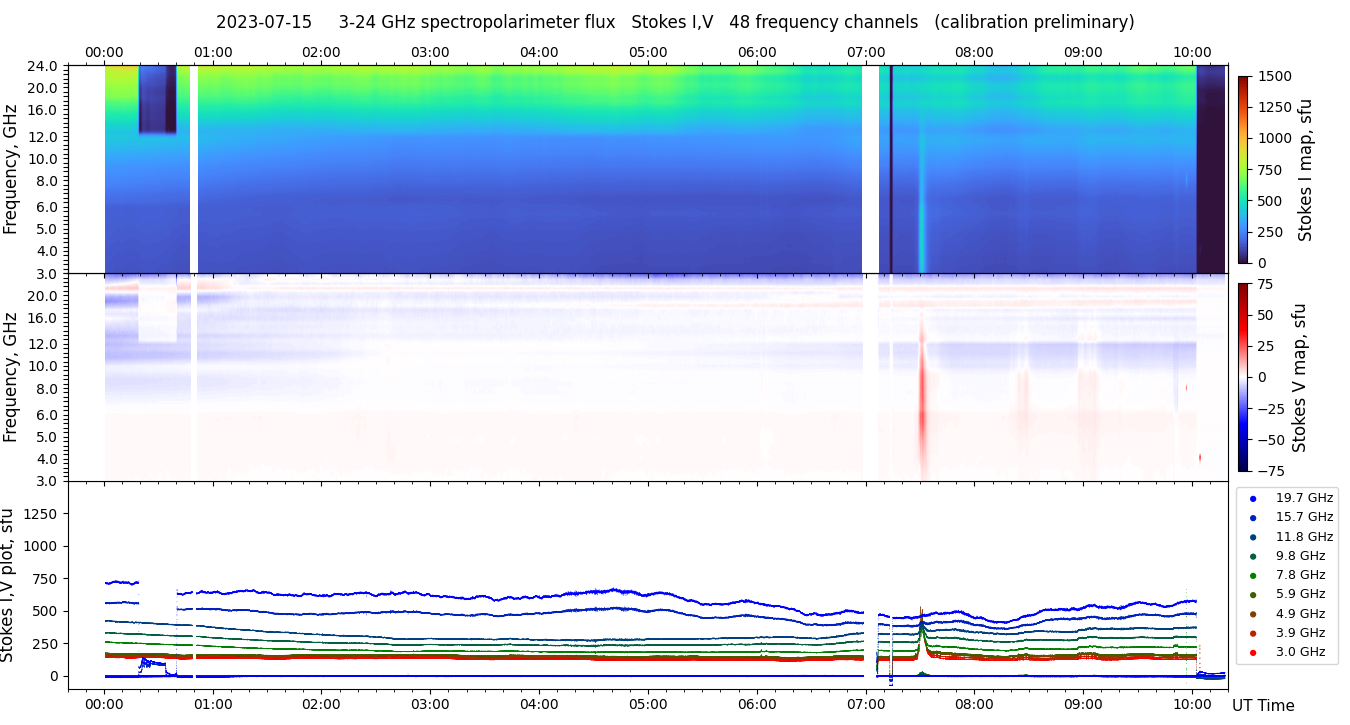Click the flux peak in the bottom line plot

tap(922, 612)
